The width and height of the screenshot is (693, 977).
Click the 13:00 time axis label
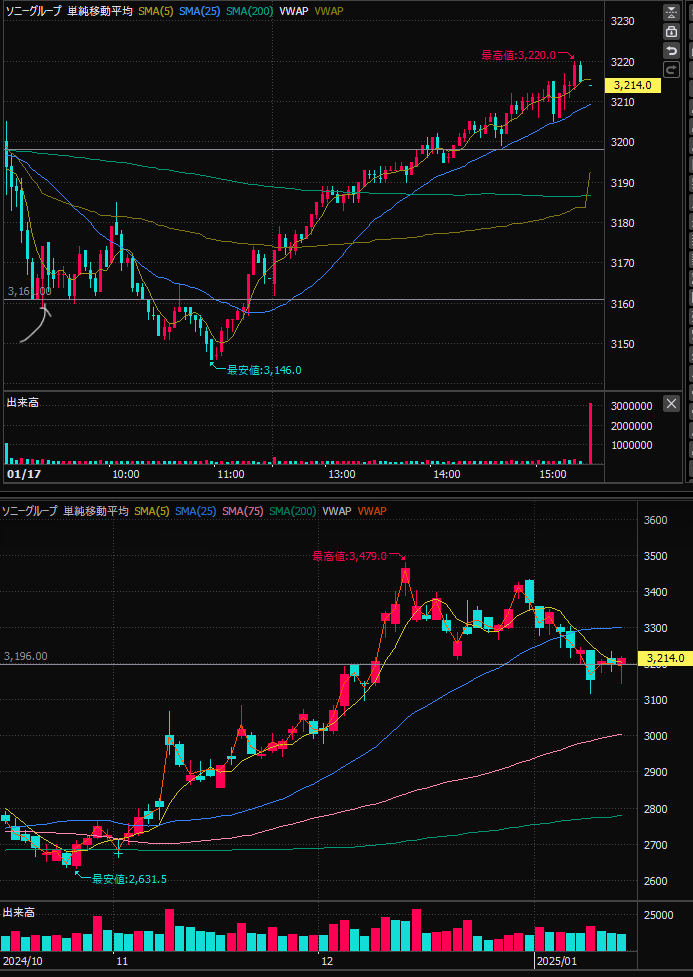tap(342, 474)
